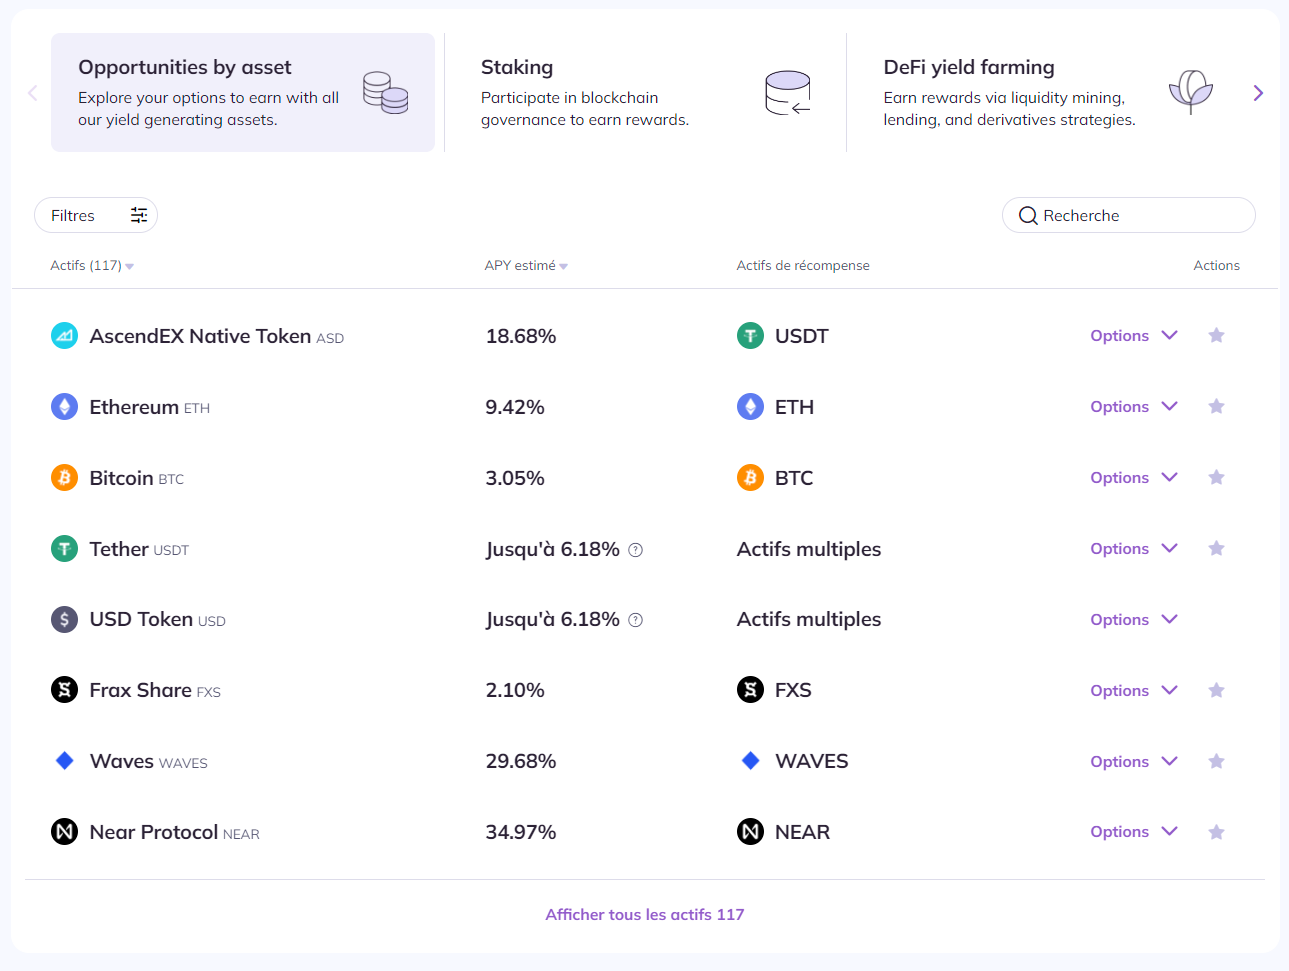
Task: Expand Options for Ethereum
Action: [1134, 407]
